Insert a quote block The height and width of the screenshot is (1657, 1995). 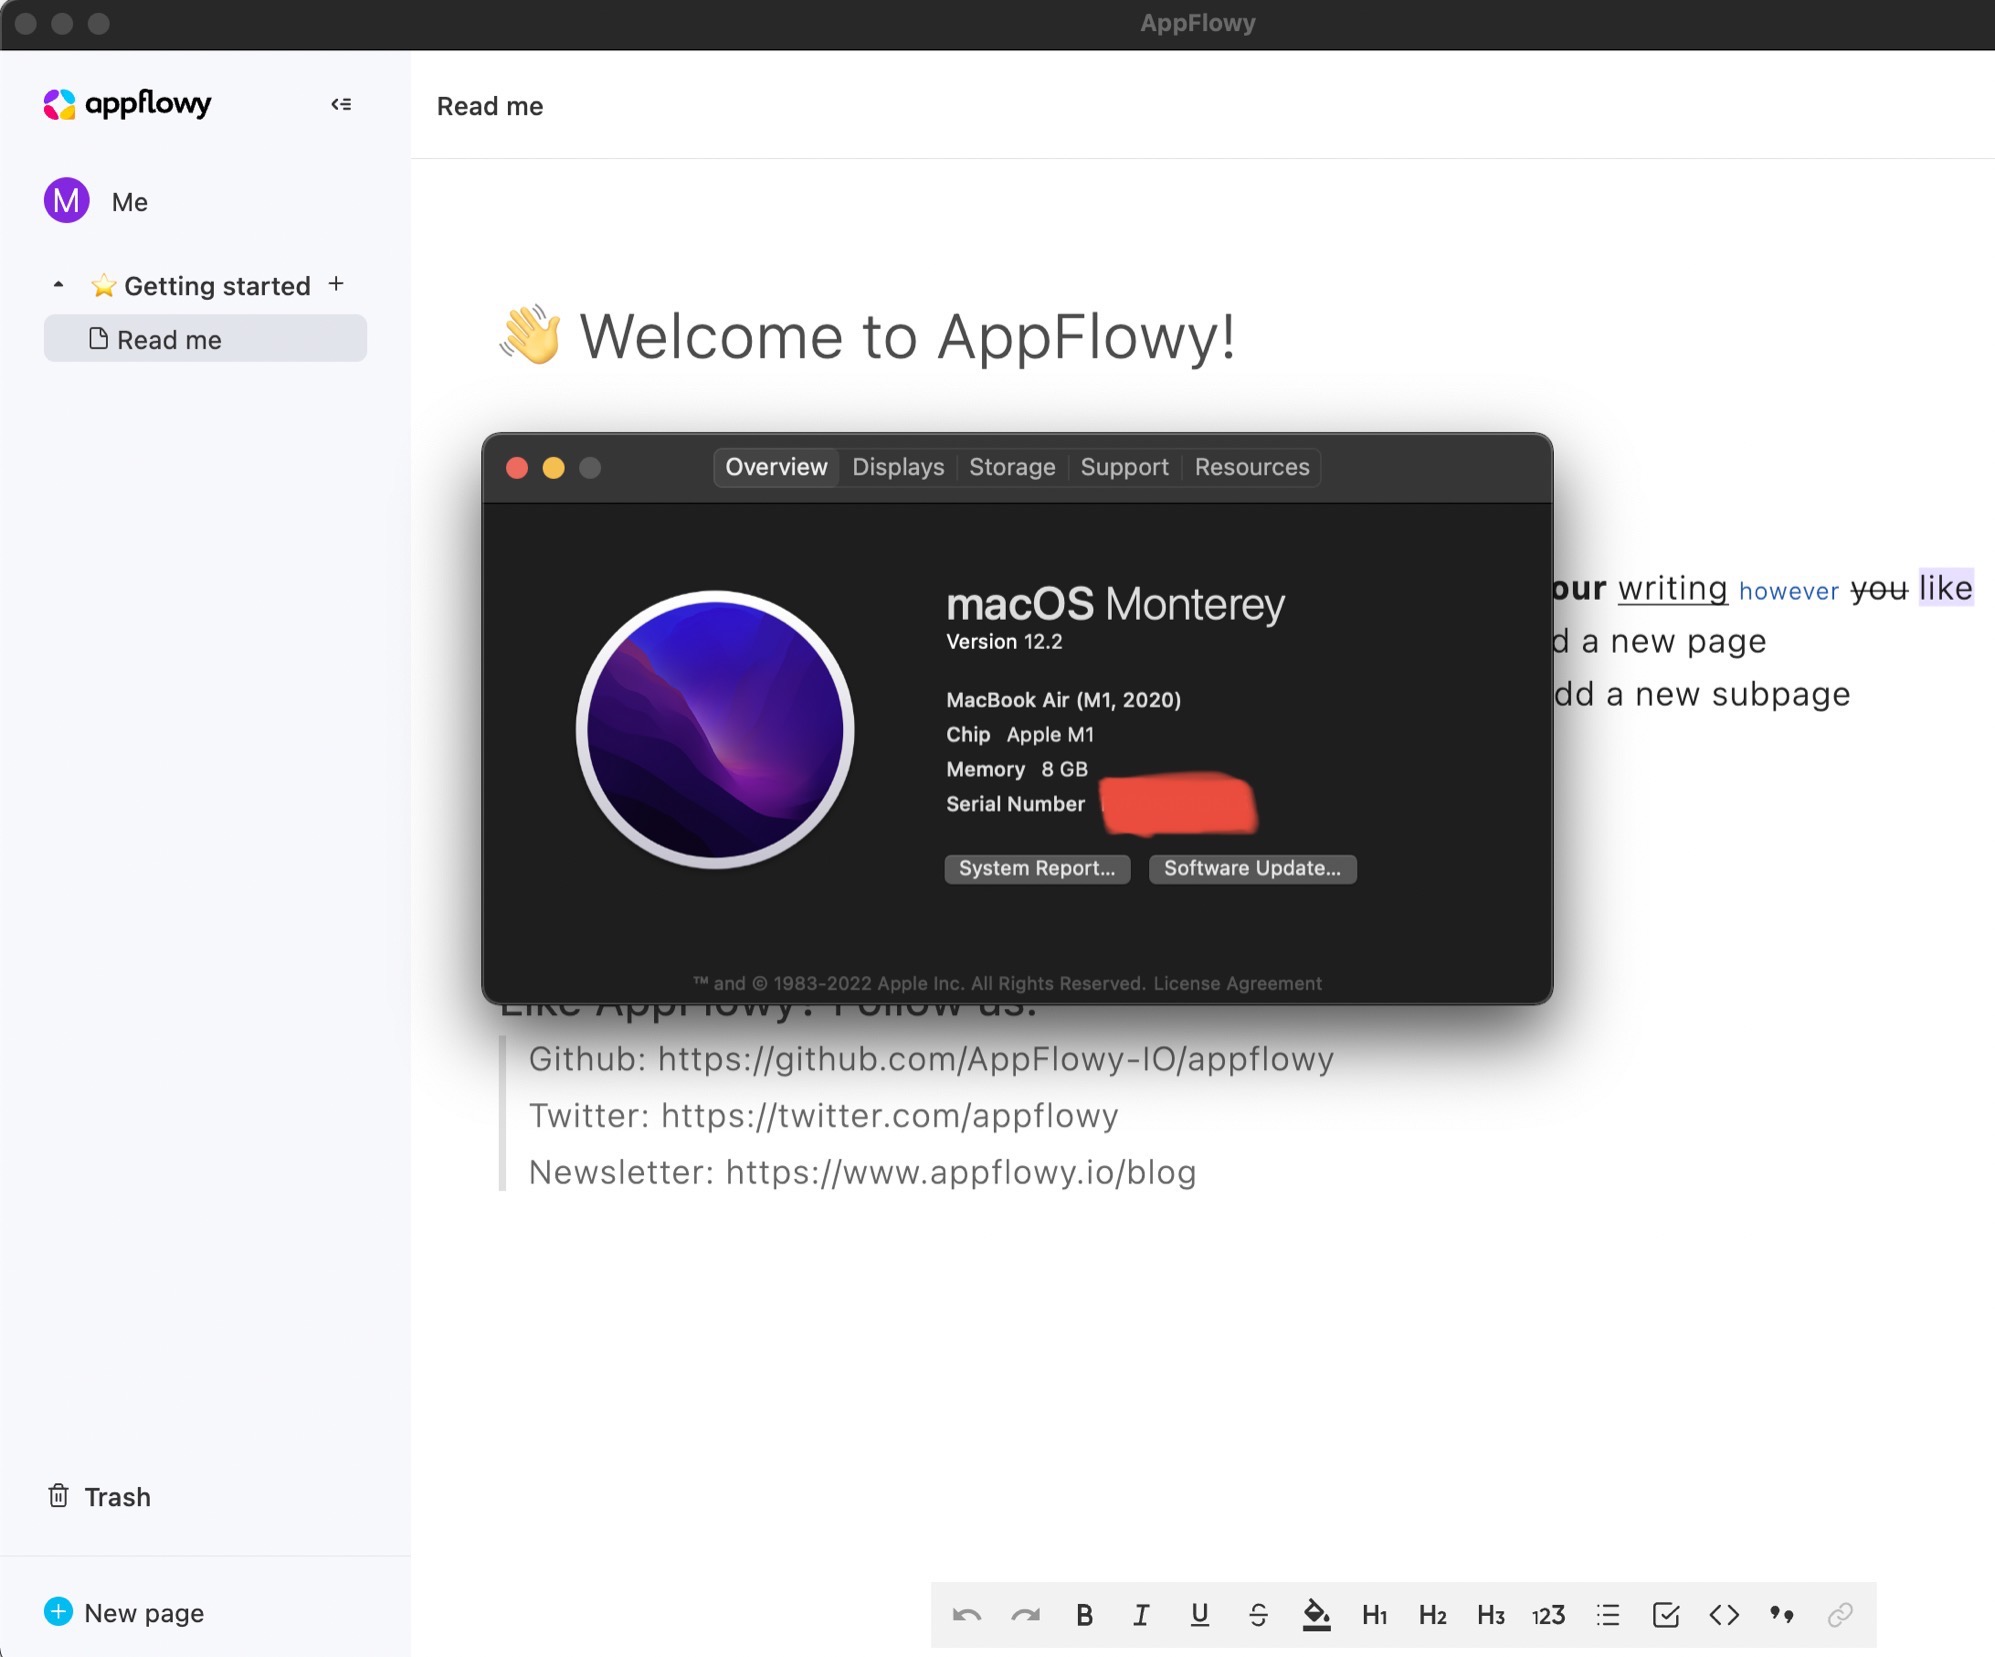pyautogui.click(x=1780, y=1614)
